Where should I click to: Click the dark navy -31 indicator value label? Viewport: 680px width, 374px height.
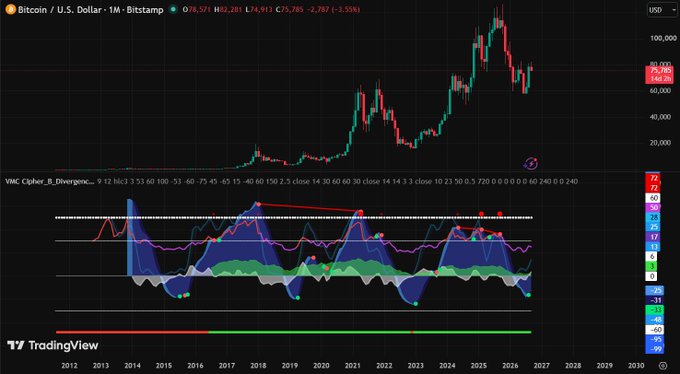654,300
